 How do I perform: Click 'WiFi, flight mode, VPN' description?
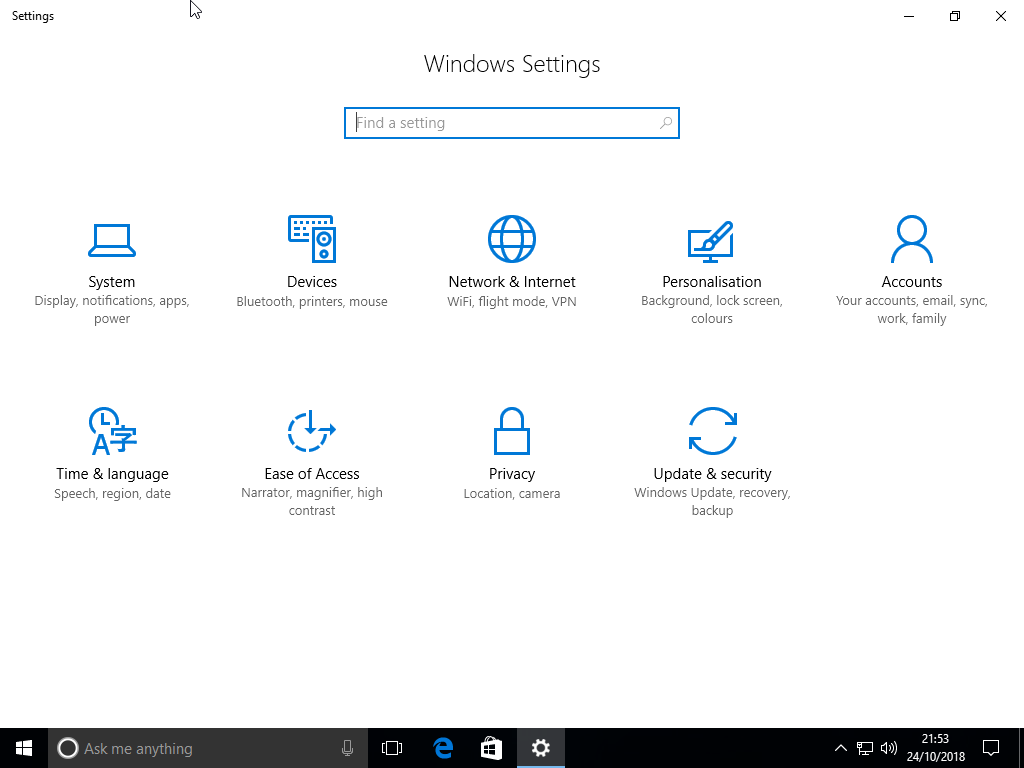tap(512, 301)
